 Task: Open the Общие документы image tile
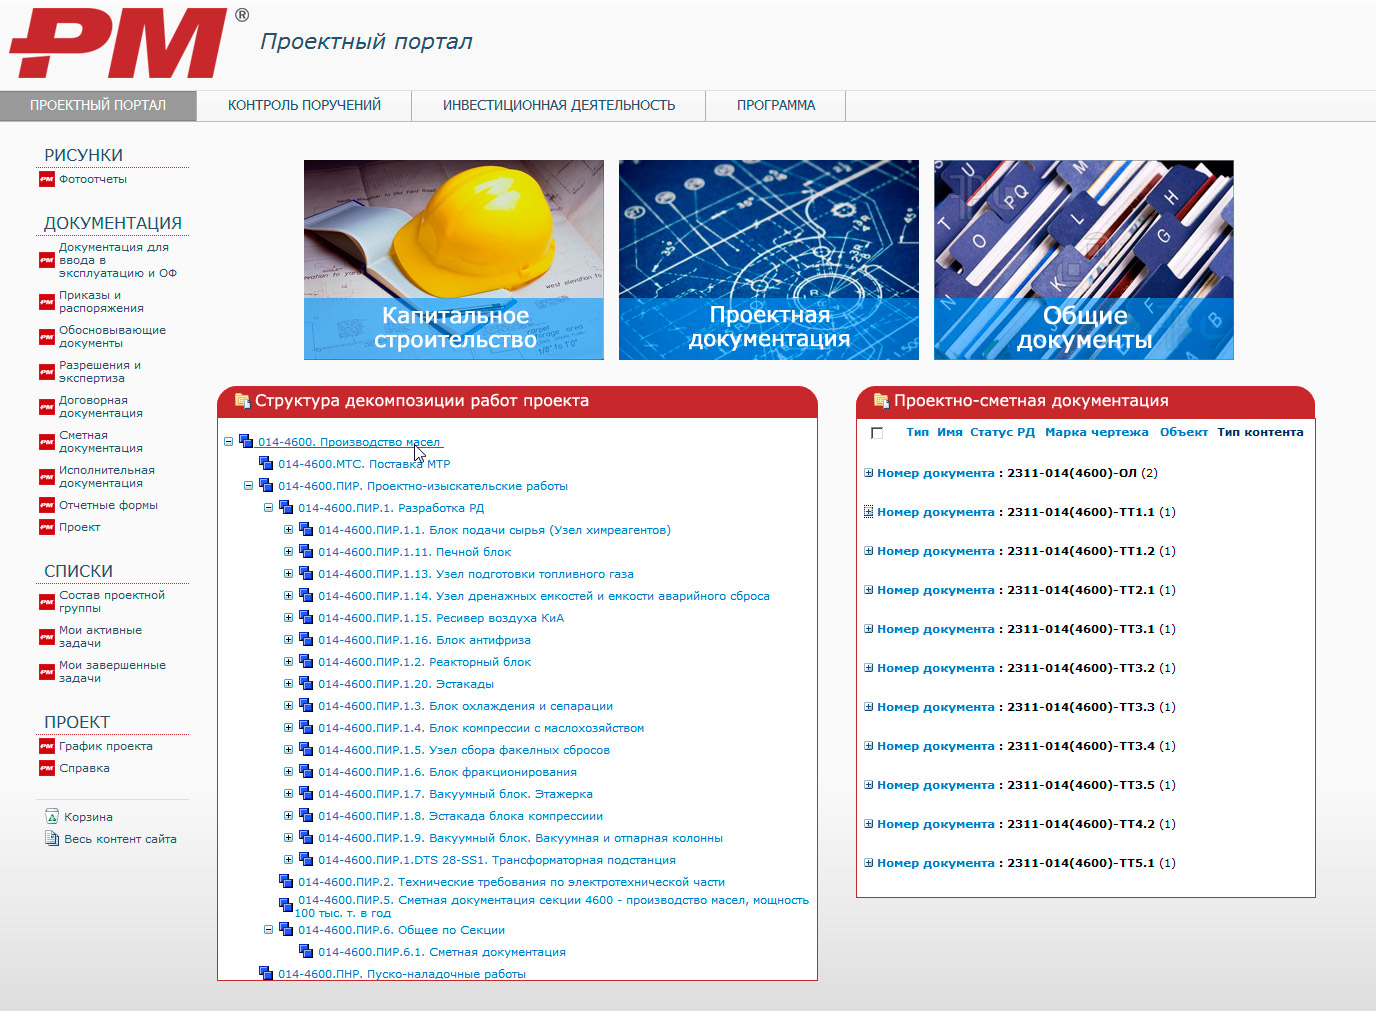click(x=1084, y=260)
